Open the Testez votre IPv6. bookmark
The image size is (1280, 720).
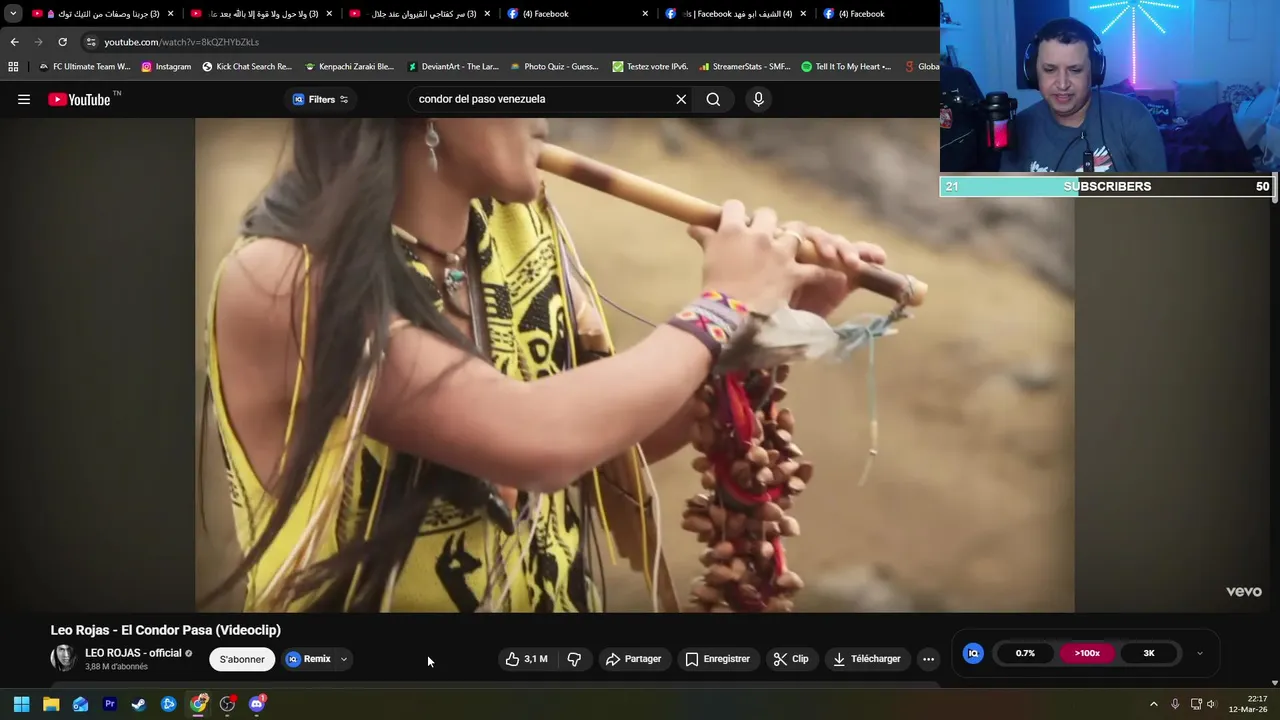650,67
